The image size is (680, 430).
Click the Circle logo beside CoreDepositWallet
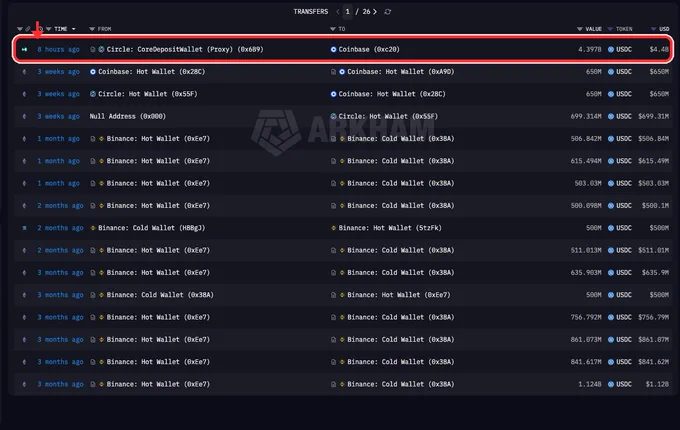(x=101, y=49)
